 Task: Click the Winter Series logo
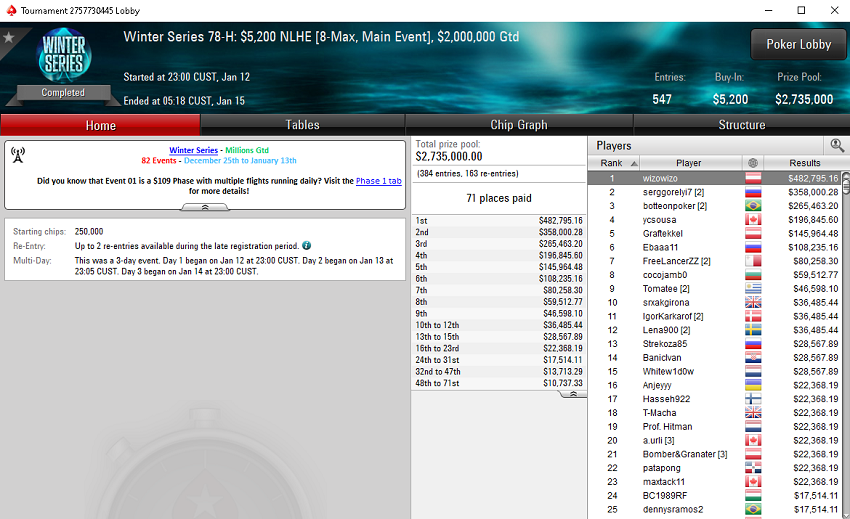click(x=64, y=55)
